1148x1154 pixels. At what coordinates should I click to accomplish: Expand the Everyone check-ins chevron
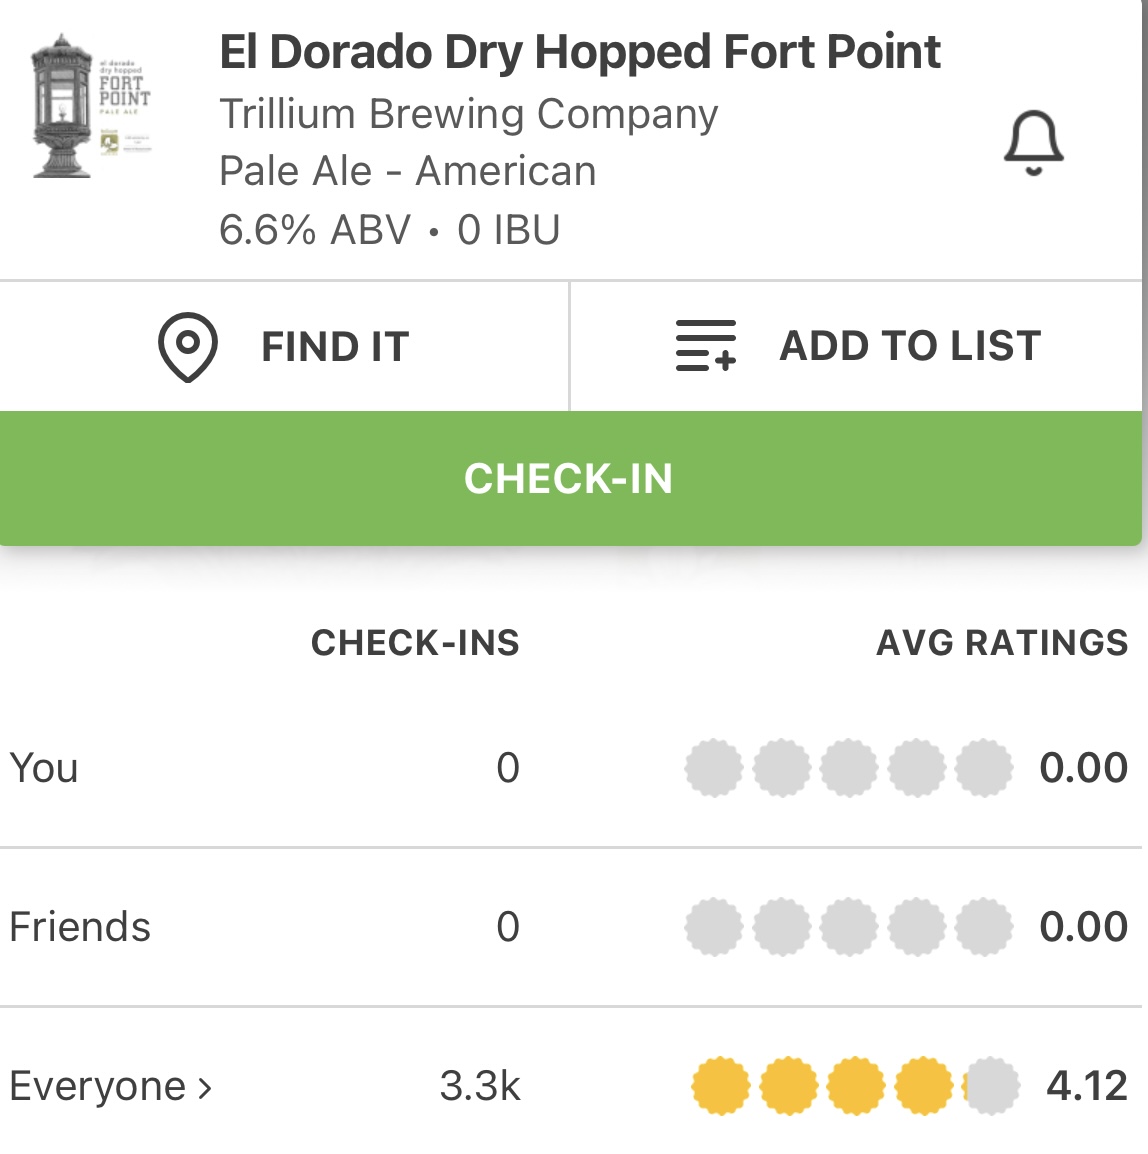(x=205, y=1087)
